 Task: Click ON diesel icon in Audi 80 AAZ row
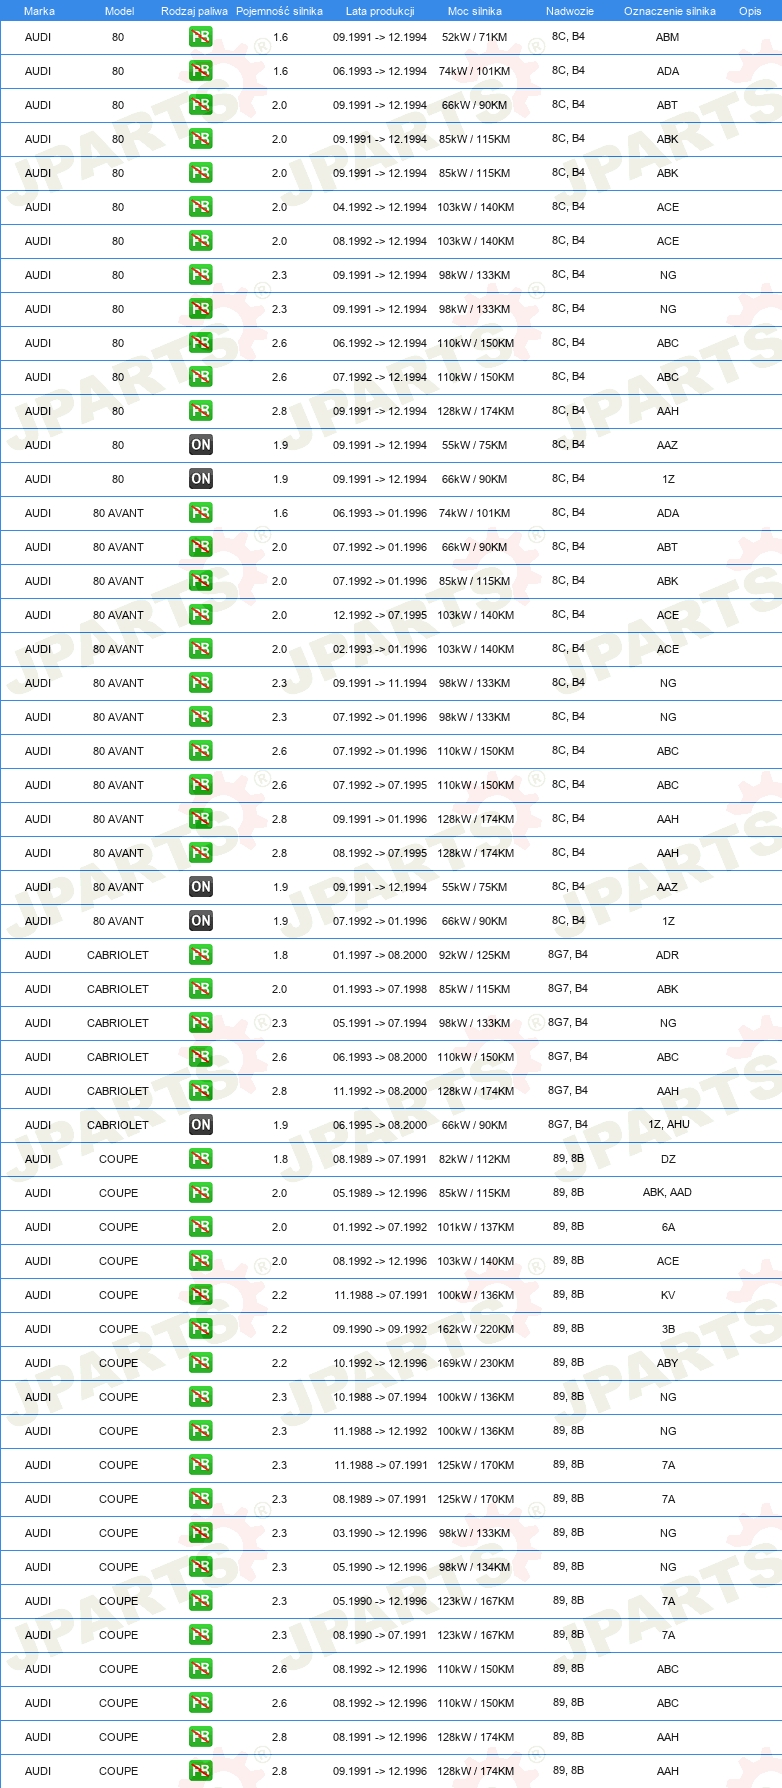pos(201,445)
